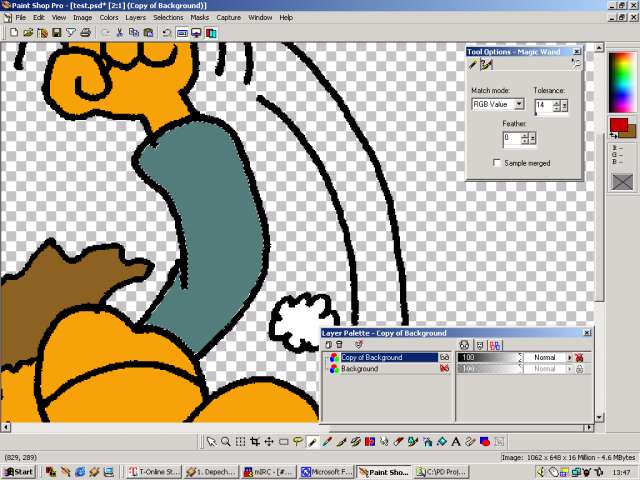Select the rectangle Selection tool
The image size is (640, 480).
284,442
